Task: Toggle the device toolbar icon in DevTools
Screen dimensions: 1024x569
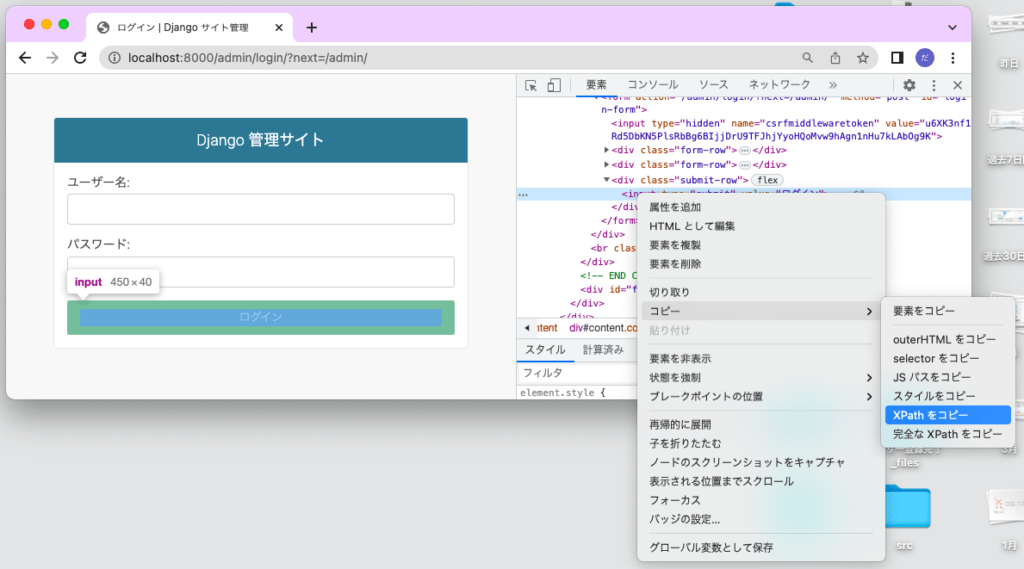Action: pyautogui.click(x=554, y=86)
